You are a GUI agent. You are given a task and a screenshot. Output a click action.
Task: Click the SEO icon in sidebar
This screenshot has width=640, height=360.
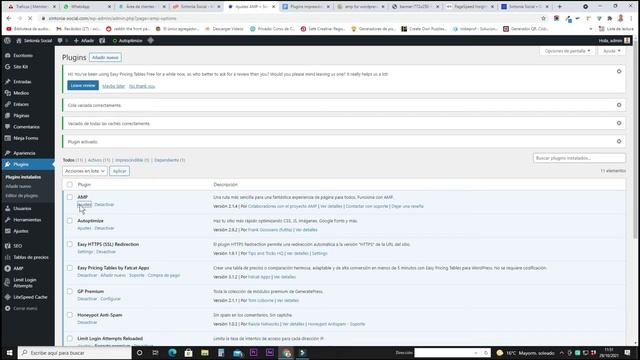tap(8, 246)
